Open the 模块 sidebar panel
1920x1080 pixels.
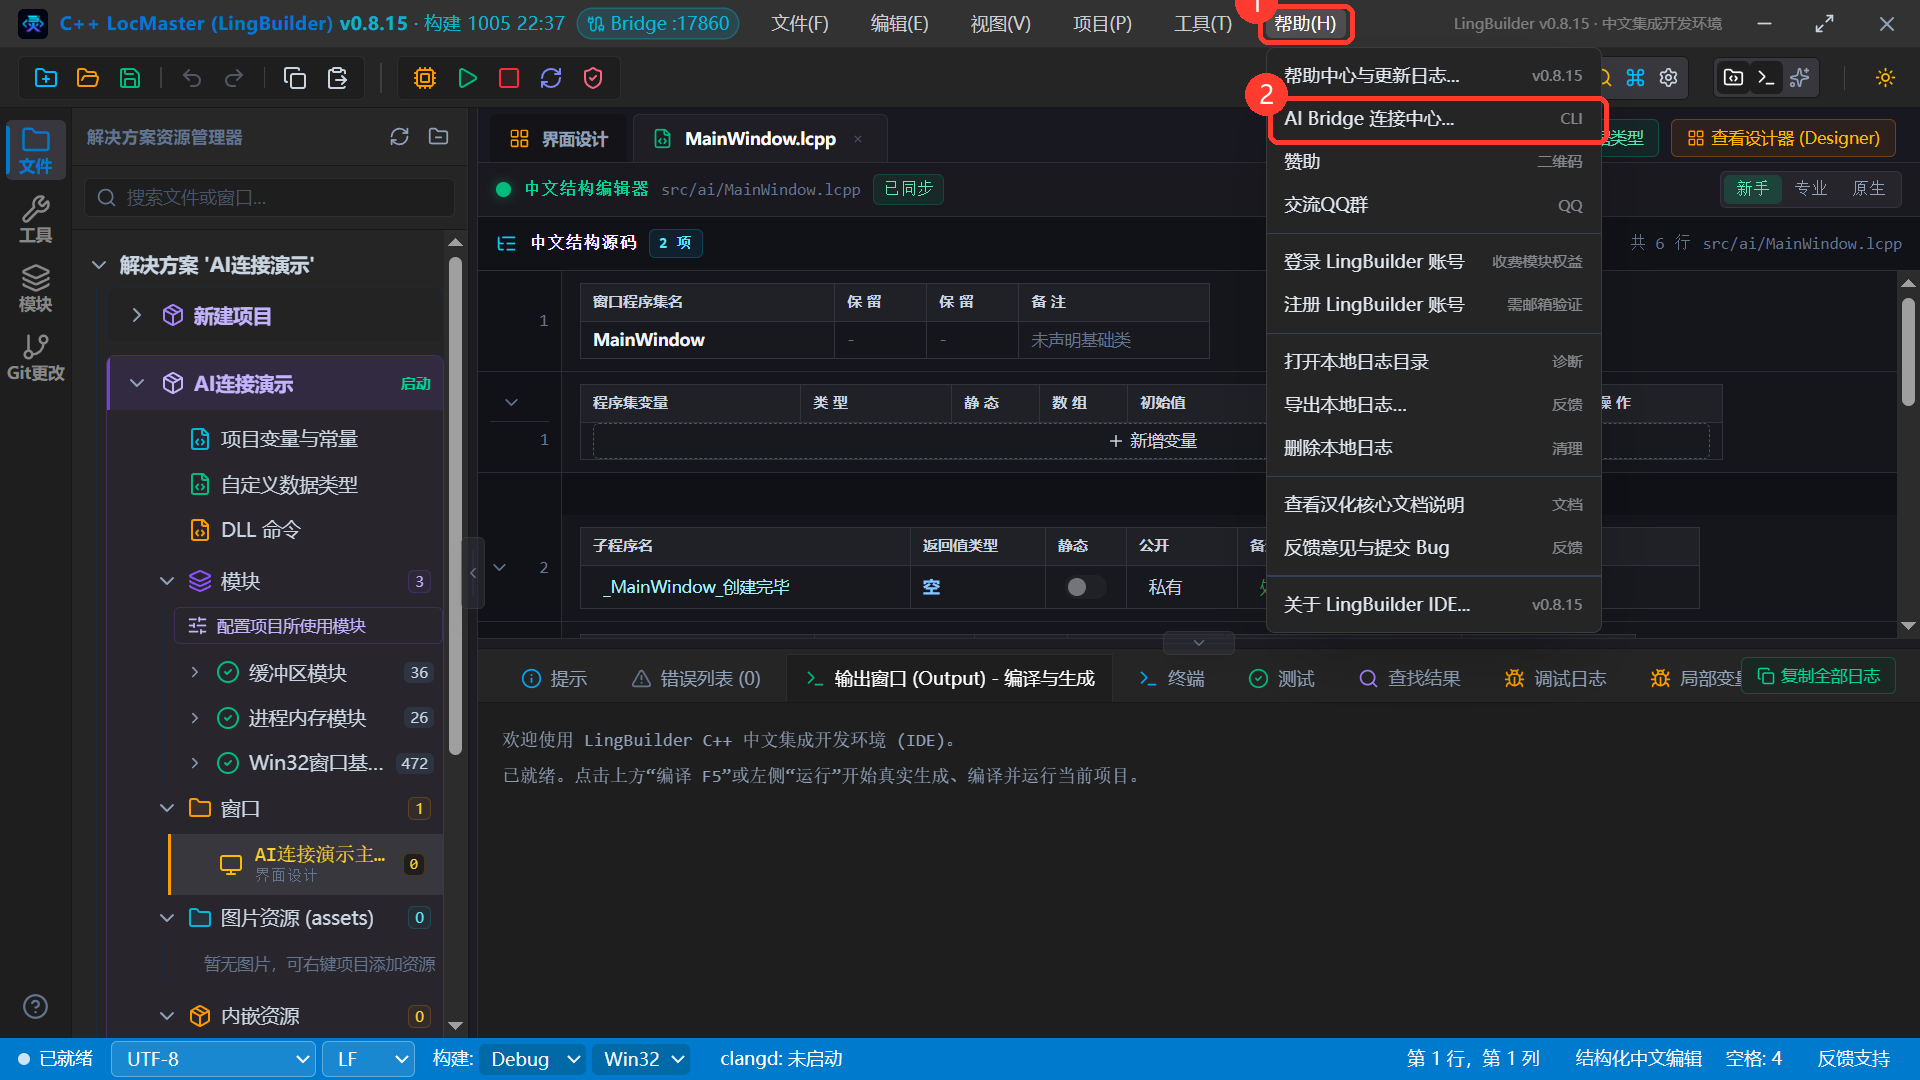[36, 288]
